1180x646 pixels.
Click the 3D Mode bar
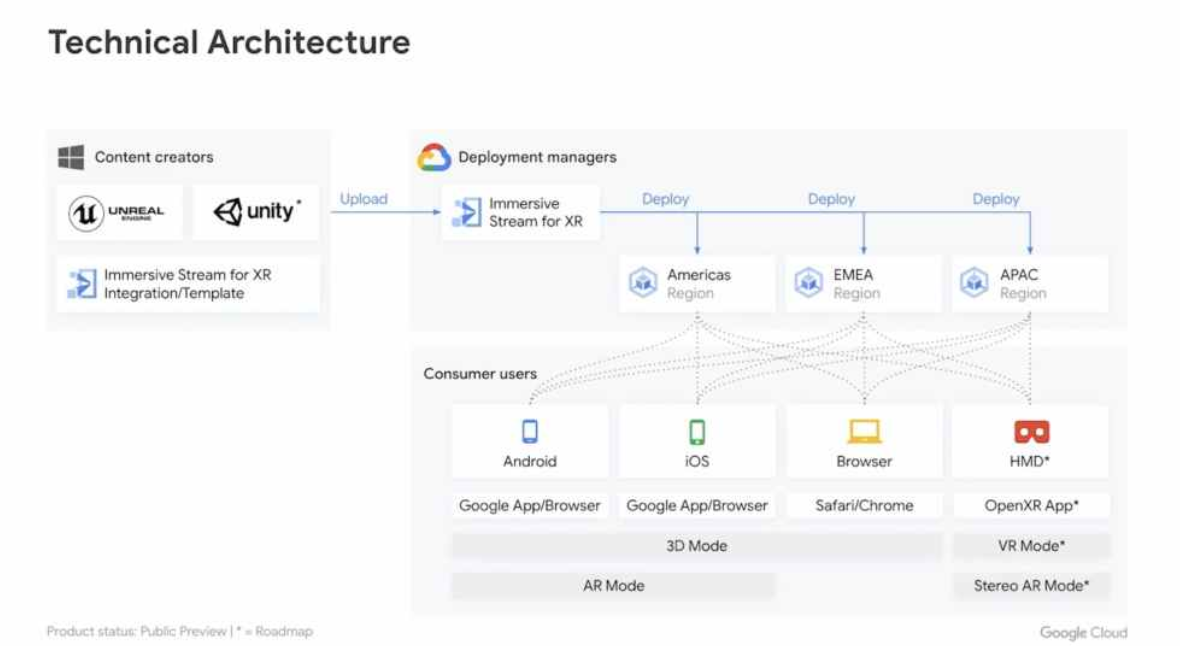(696, 546)
